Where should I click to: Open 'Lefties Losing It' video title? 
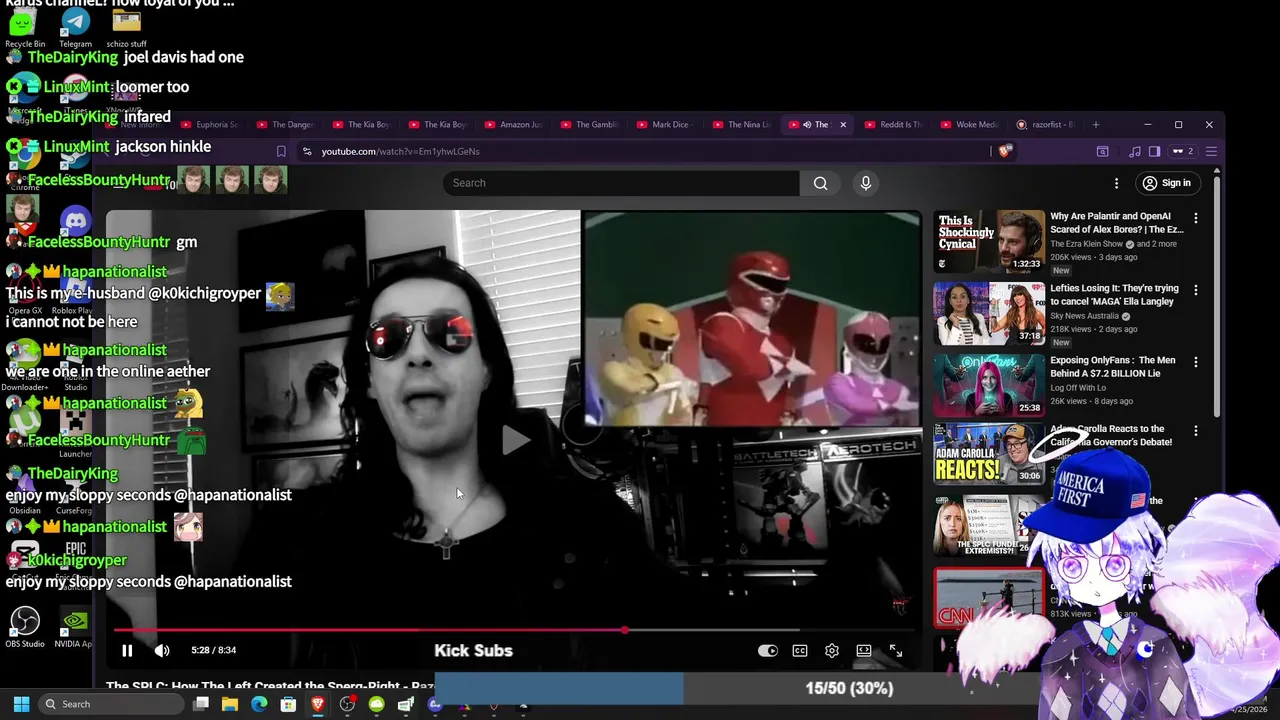pos(1114,295)
